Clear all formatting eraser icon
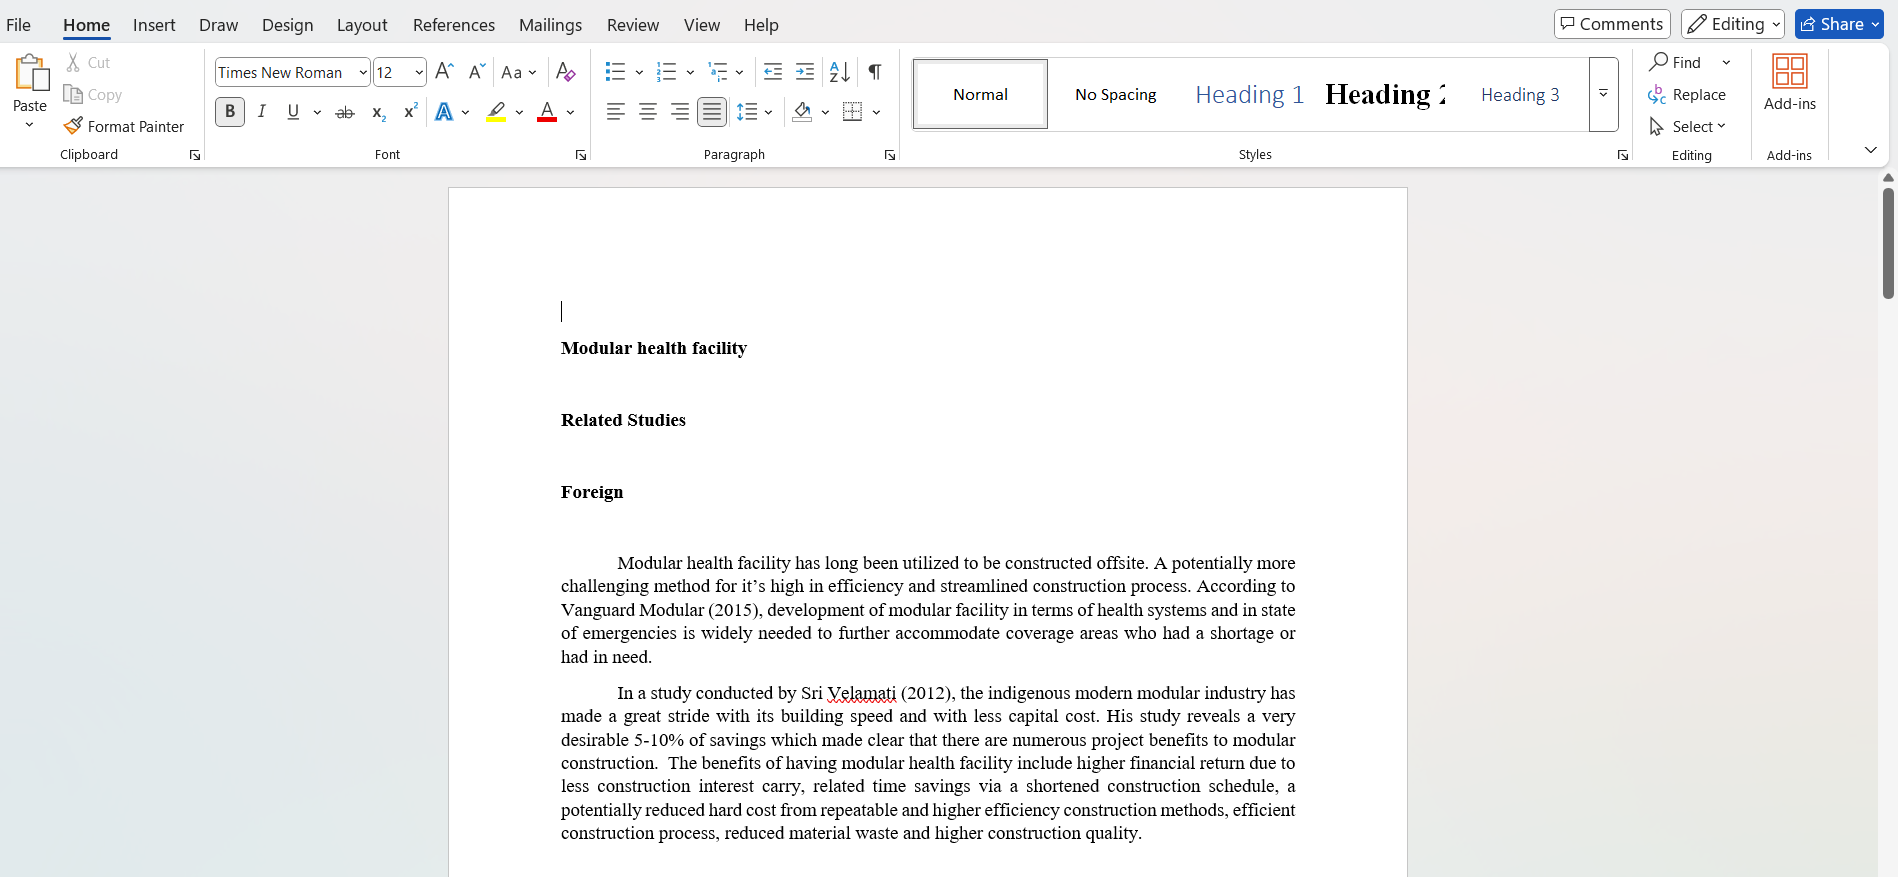The width and height of the screenshot is (1898, 877). point(565,72)
